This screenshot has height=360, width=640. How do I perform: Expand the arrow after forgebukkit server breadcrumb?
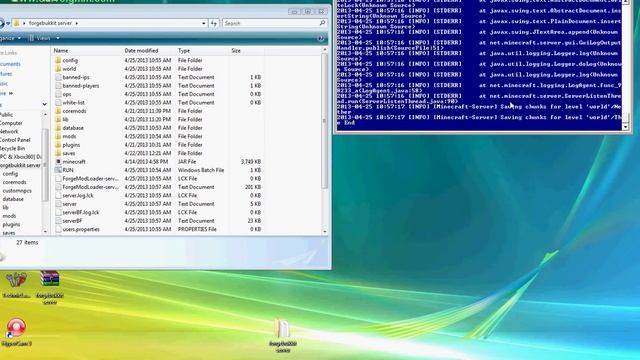(x=76, y=23)
